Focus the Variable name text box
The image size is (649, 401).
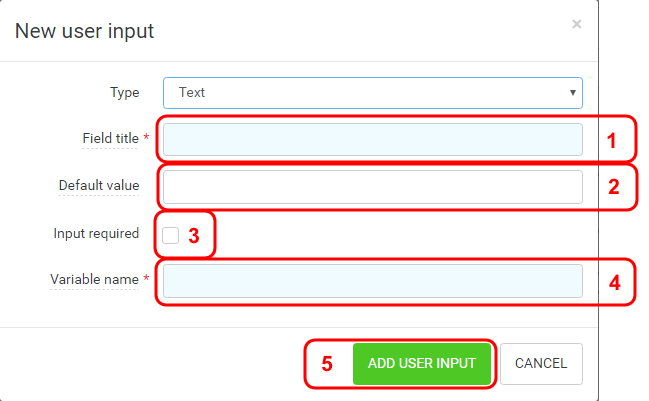(x=372, y=281)
